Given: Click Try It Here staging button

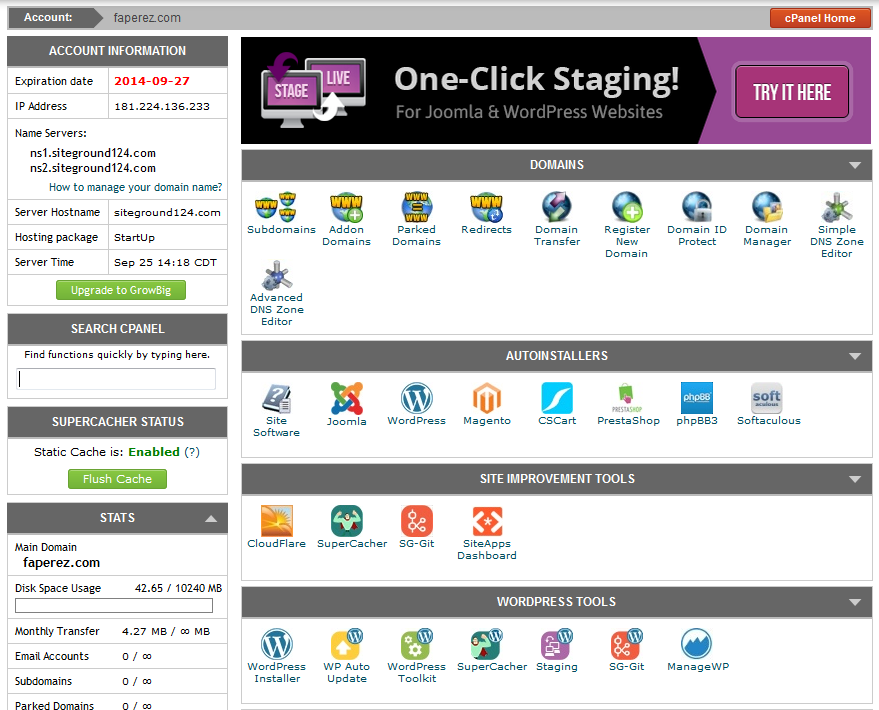Looking at the screenshot, I should pyautogui.click(x=792, y=92).
